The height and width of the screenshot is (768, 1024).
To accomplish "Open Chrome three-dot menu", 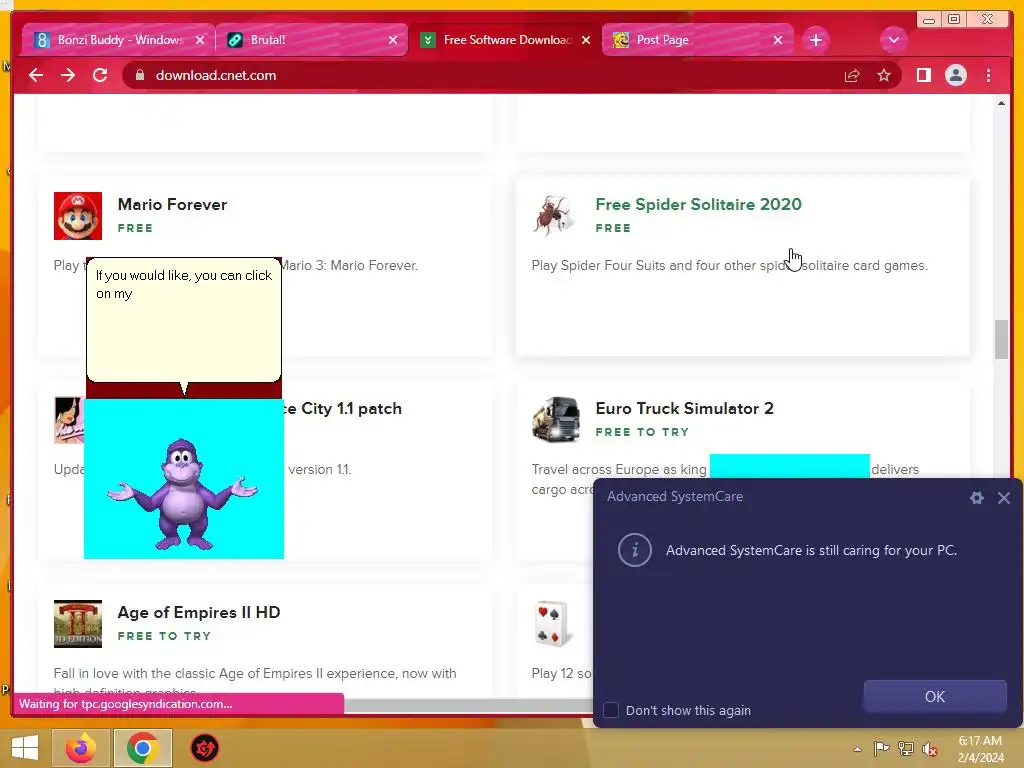I will point(989,76).
